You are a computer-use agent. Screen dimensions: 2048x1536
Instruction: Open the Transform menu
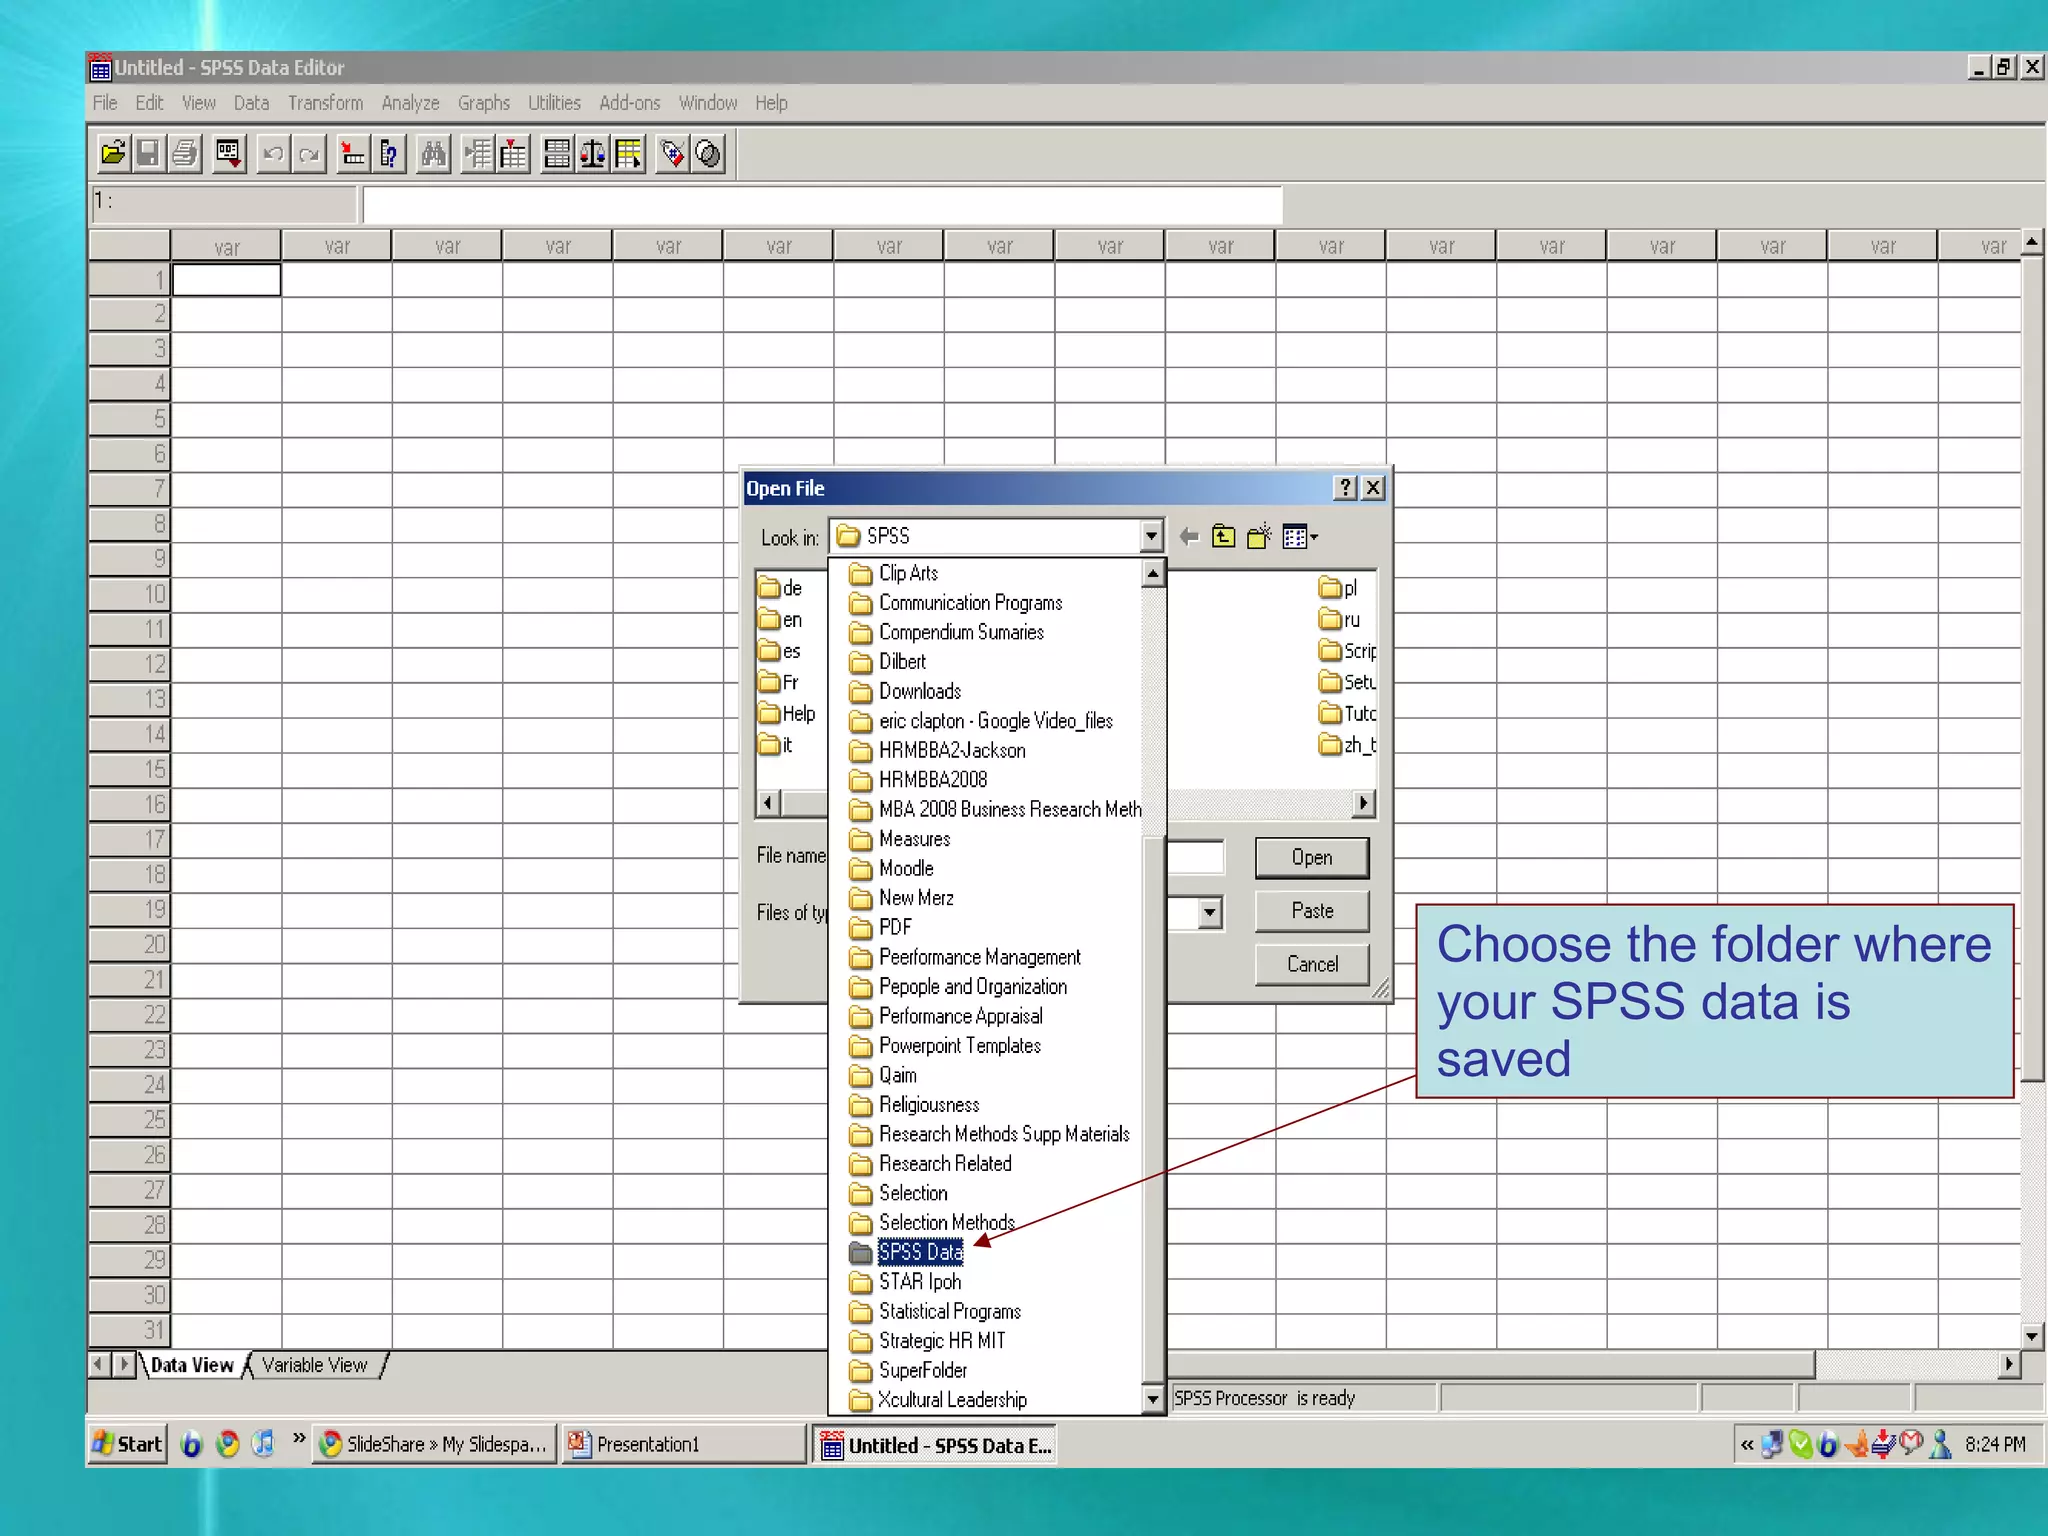pos(325,103)
